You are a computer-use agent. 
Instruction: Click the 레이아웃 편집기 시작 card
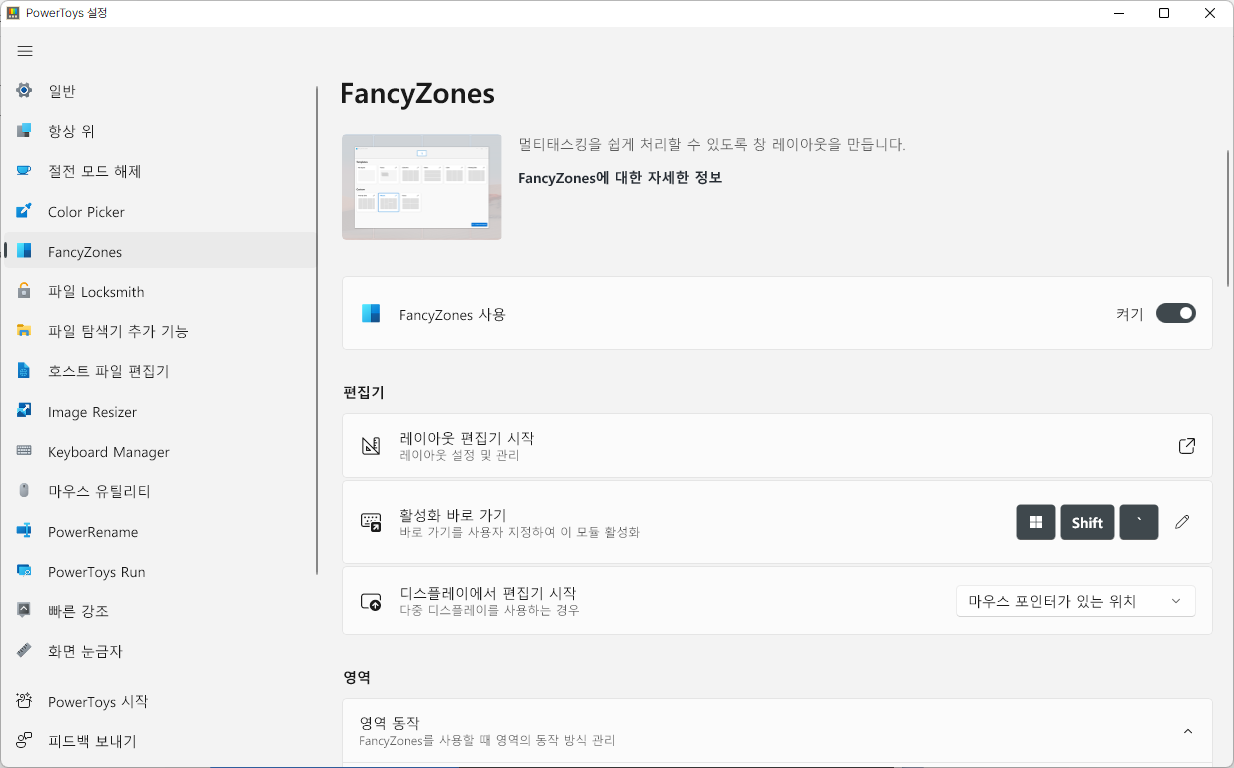click(777, 446)
